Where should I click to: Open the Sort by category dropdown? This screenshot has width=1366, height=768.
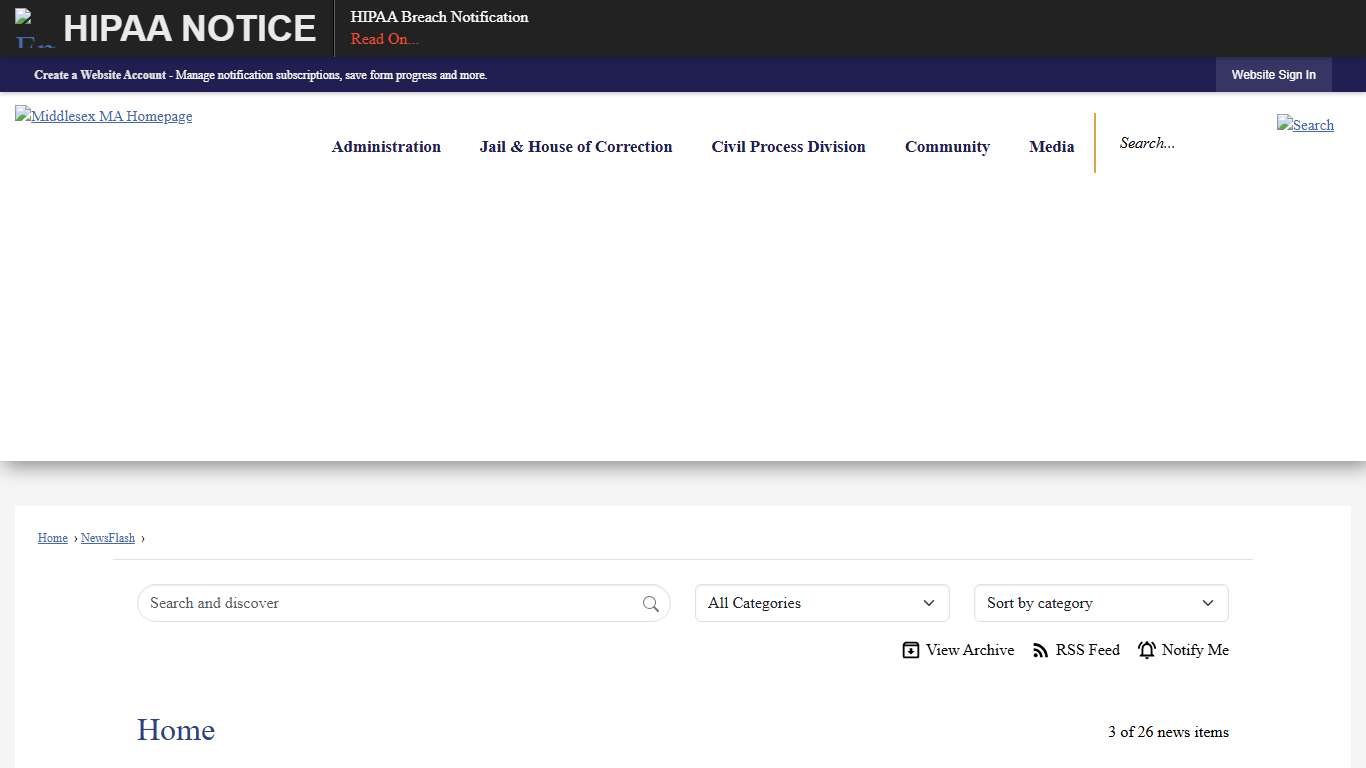pos(1100,603)
